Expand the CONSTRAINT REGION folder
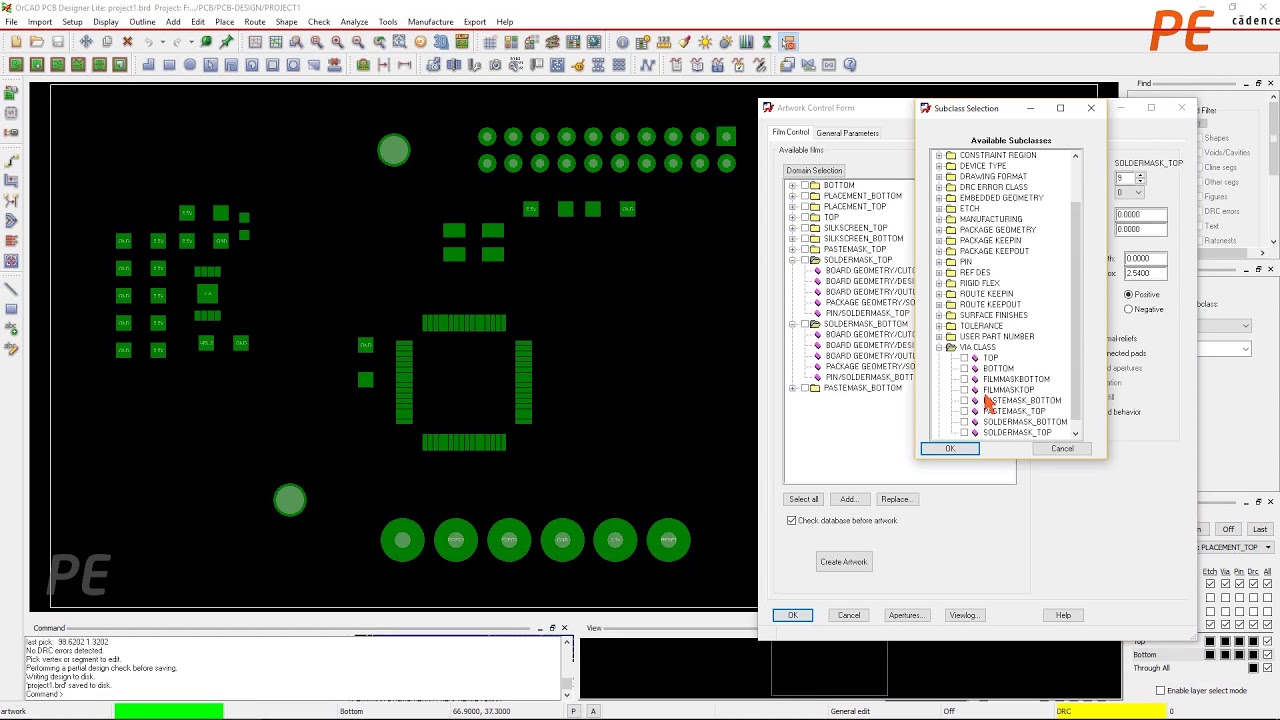Viewport: 1280px width, 720px height. tap(939, 156)
